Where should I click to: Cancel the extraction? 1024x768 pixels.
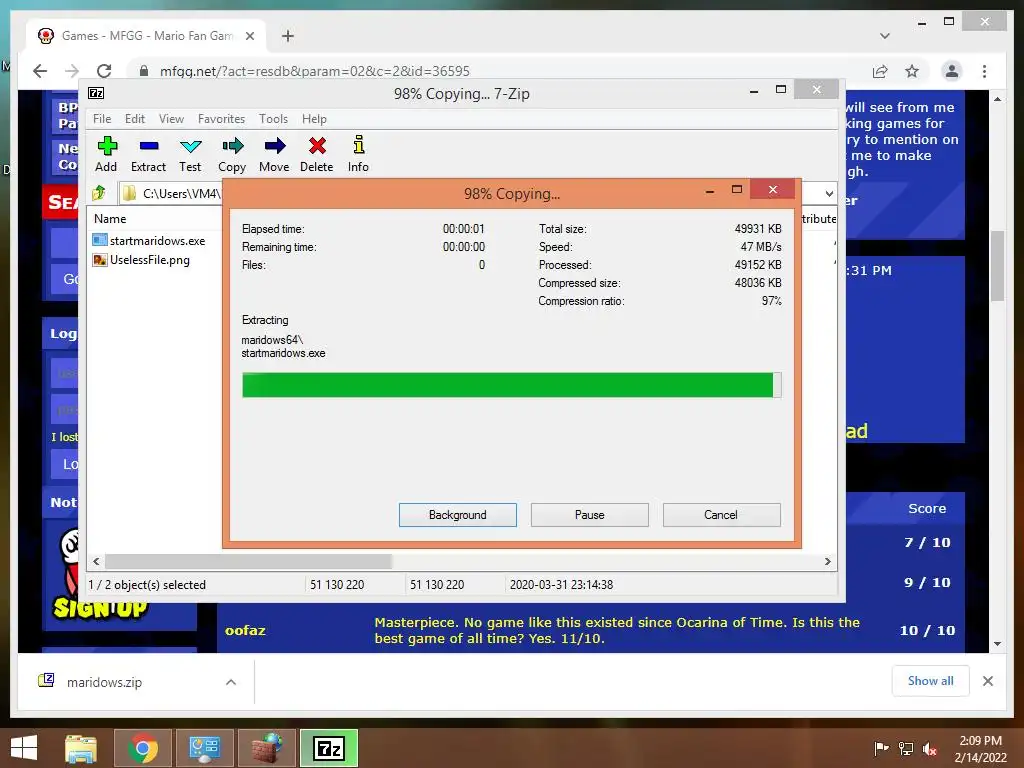(x=722, y=515)
